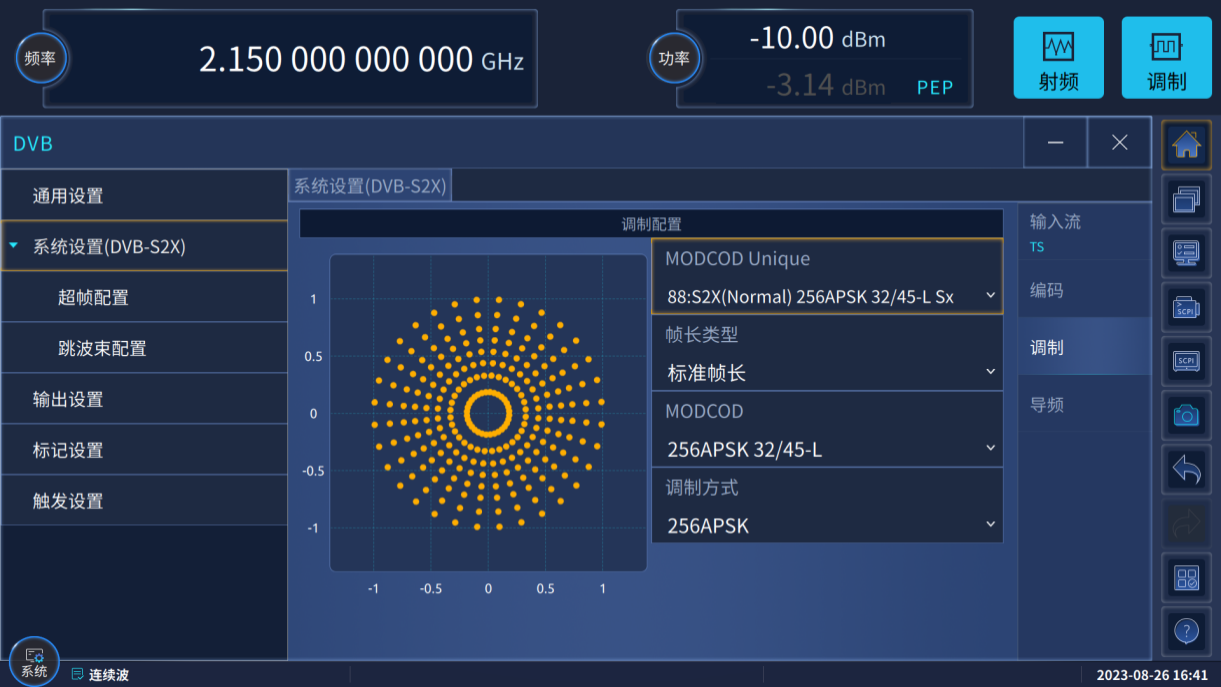Open the SCPI command terminal icon
The image size is (1221, 687).
1186,307
